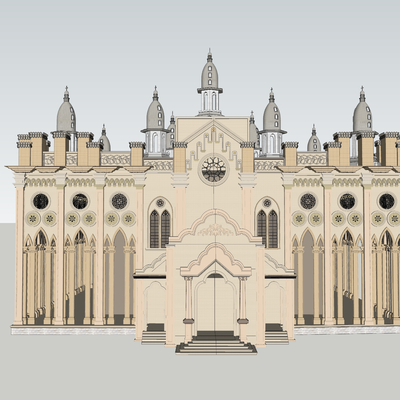The height and width of the screenshot is (400, 400).
Task: Pick the leftmost dark circular window on left wing
Action: point(41,201)
